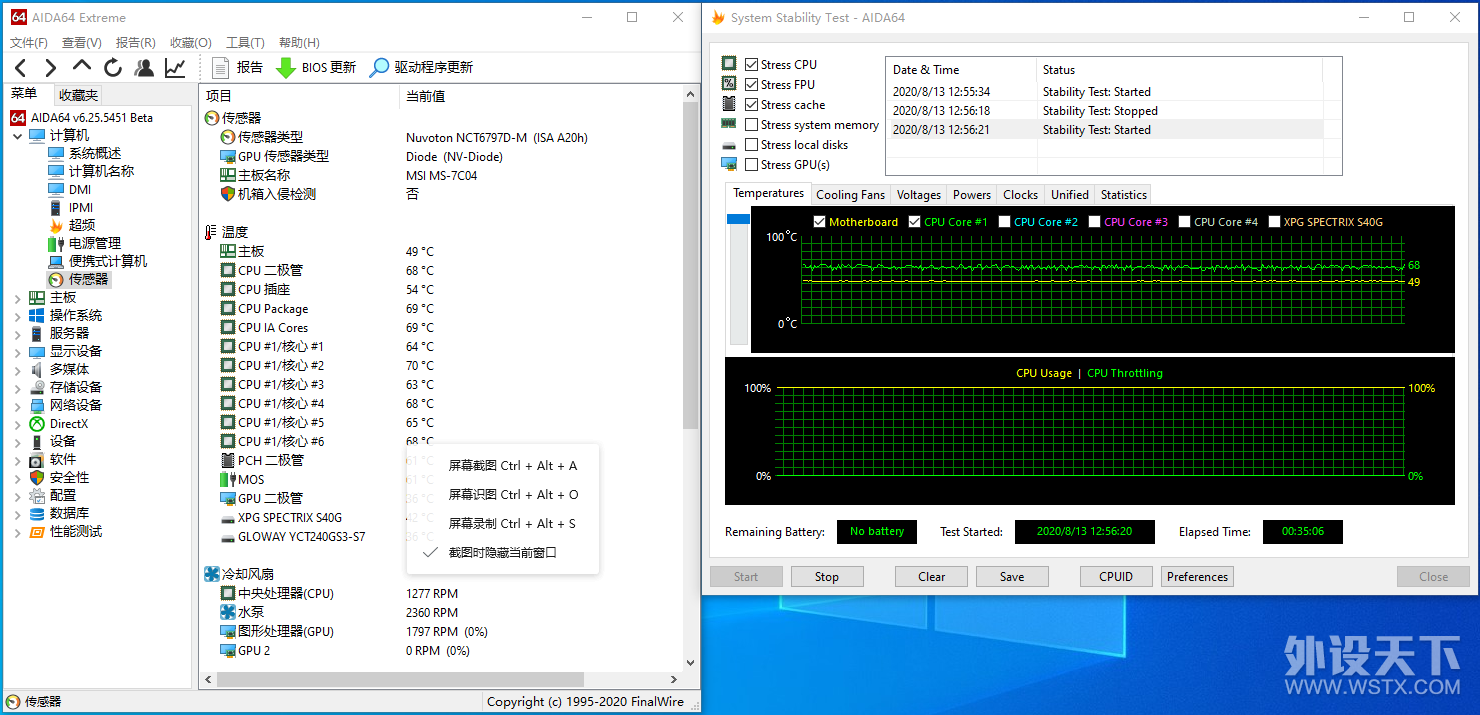This screenshot has height=715, width=1480.
Task: Collapse the 计算机 tree node
Action: (17, 135)
